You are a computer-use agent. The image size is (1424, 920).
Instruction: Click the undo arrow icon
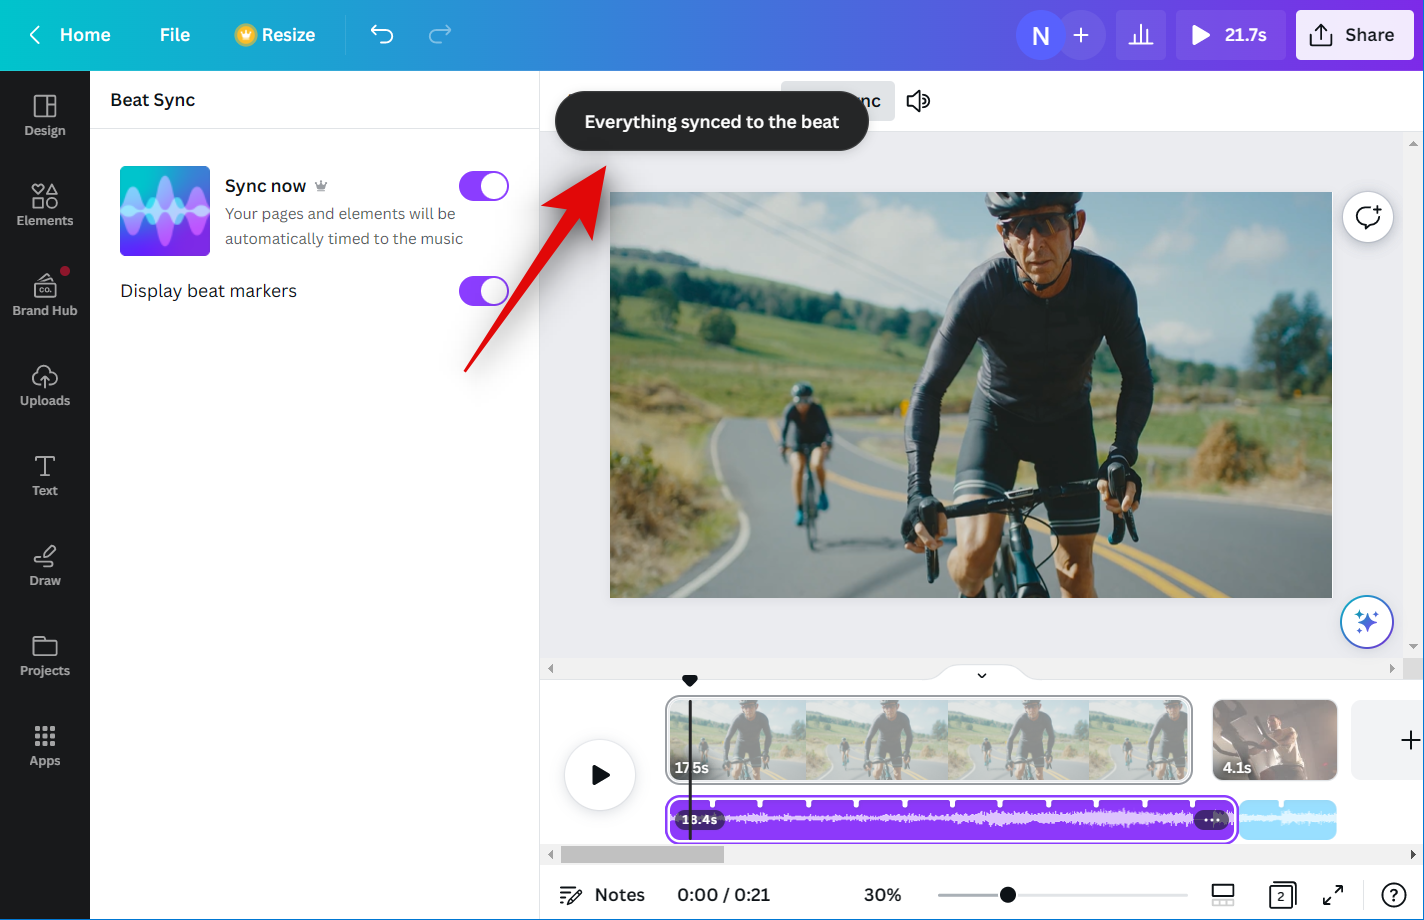coord(382,35)
